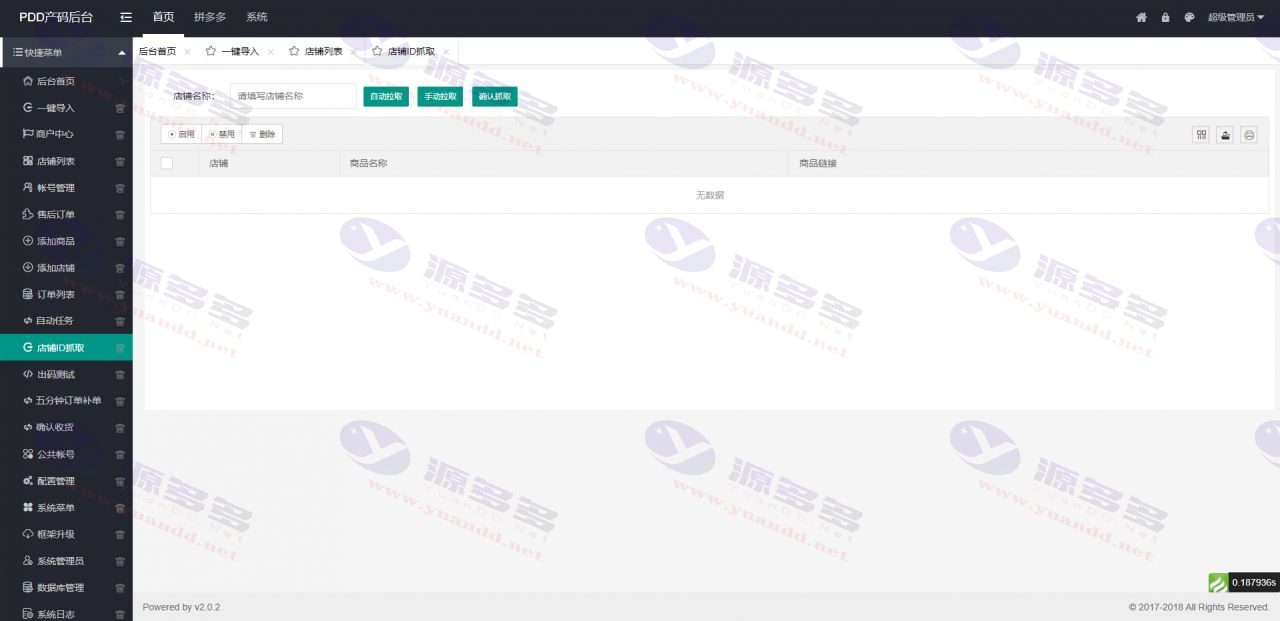Delete 公共帐号 shortcut via its trash icon
Image resolution: width=1280 pixels, height=621 pixels.
point(120,454)
